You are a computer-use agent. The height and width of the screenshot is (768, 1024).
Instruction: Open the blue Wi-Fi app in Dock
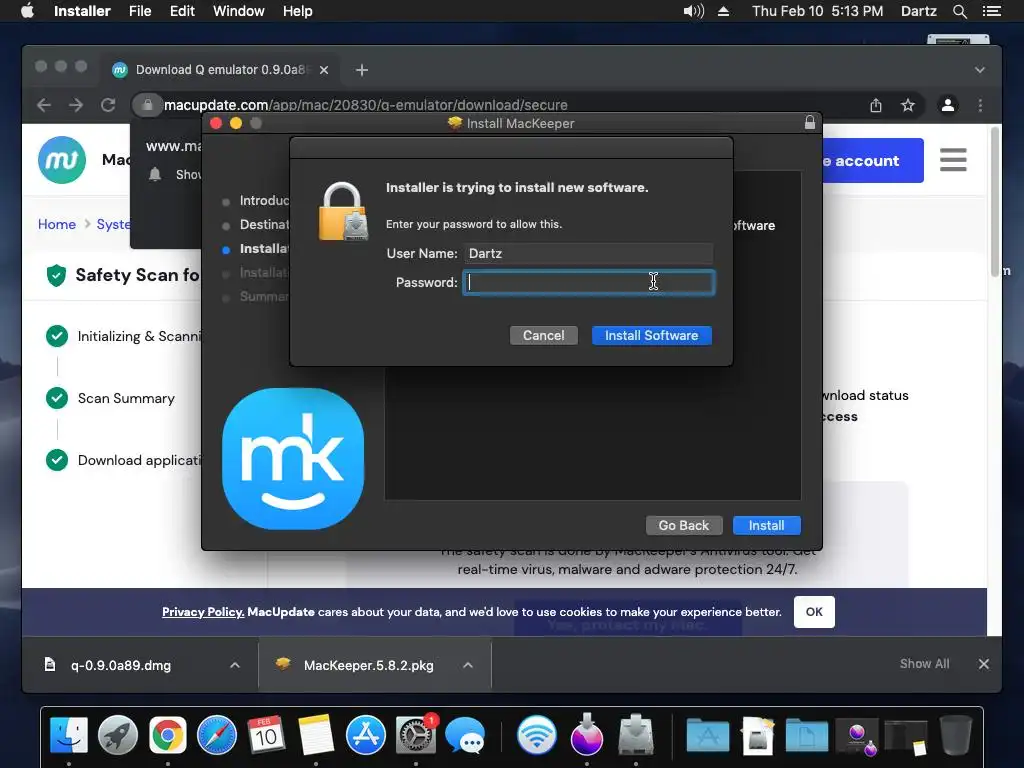coord(537,735)
